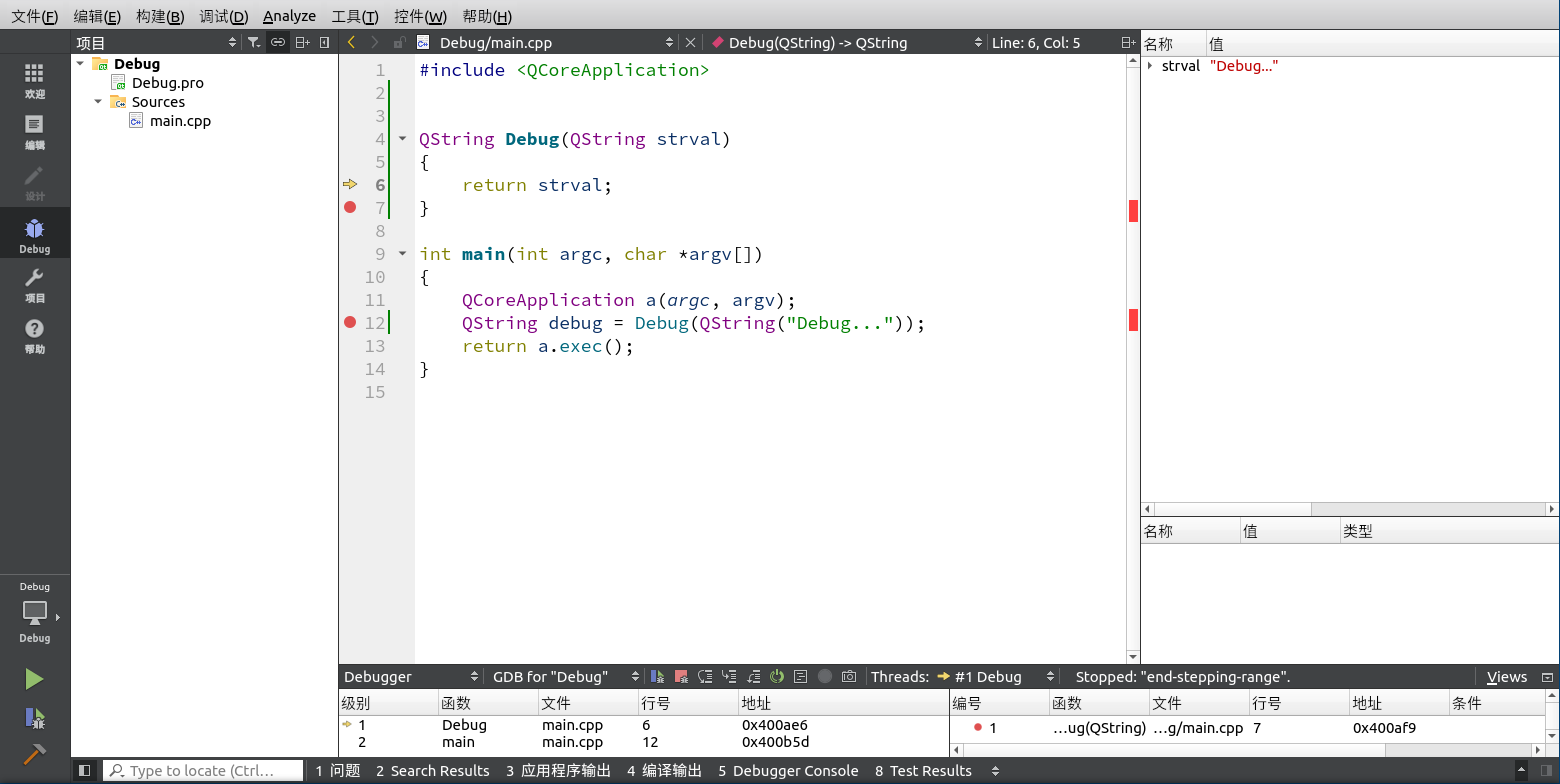
Task: Click the Step Over debugger icon
Action: point(704,676)
